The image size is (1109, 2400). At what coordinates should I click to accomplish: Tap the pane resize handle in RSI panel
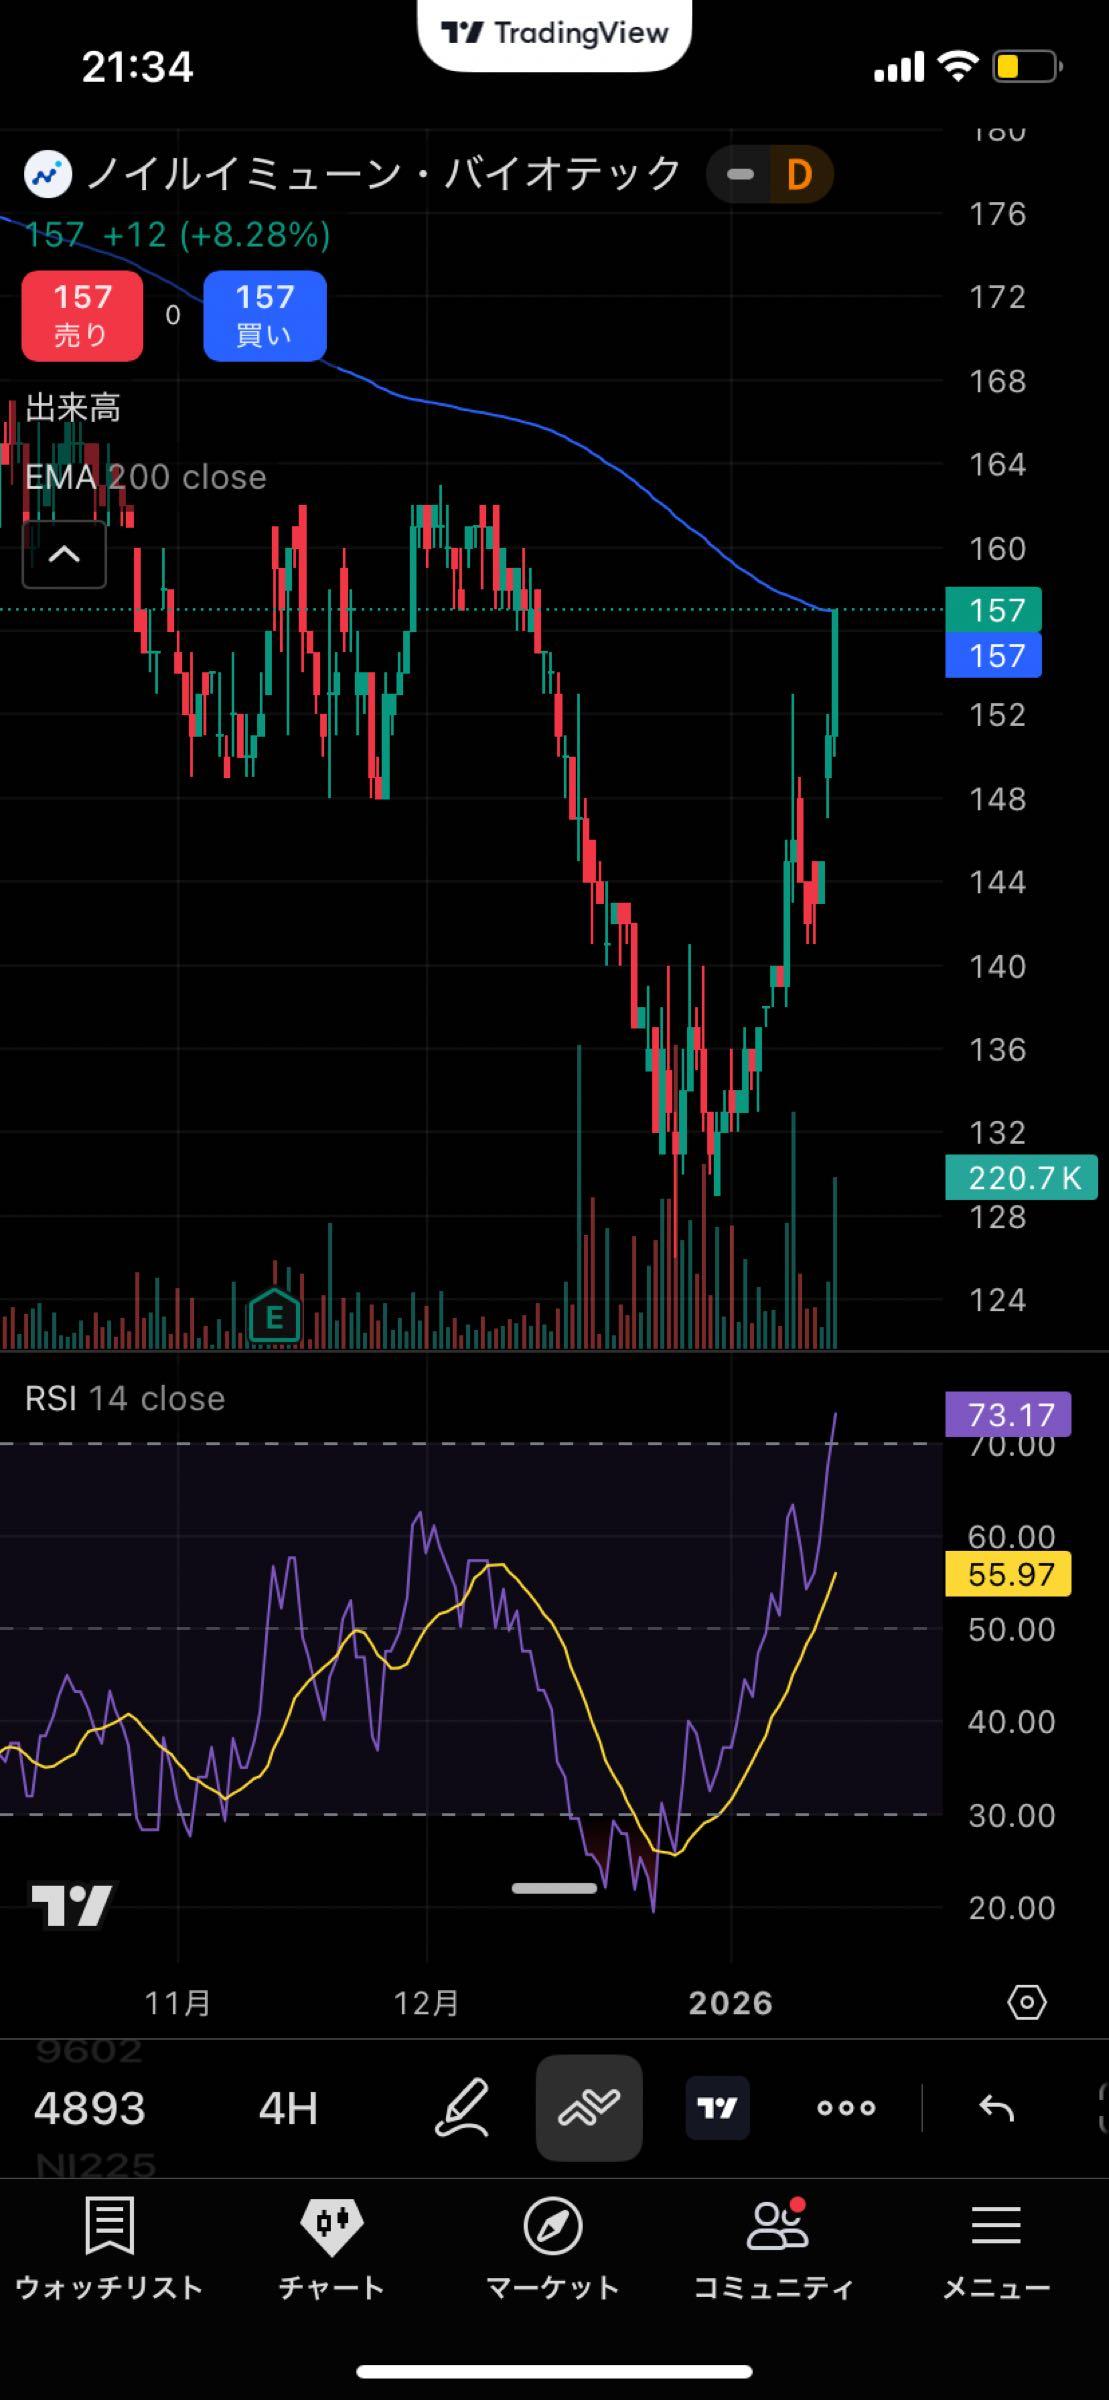click(554, 1888)
